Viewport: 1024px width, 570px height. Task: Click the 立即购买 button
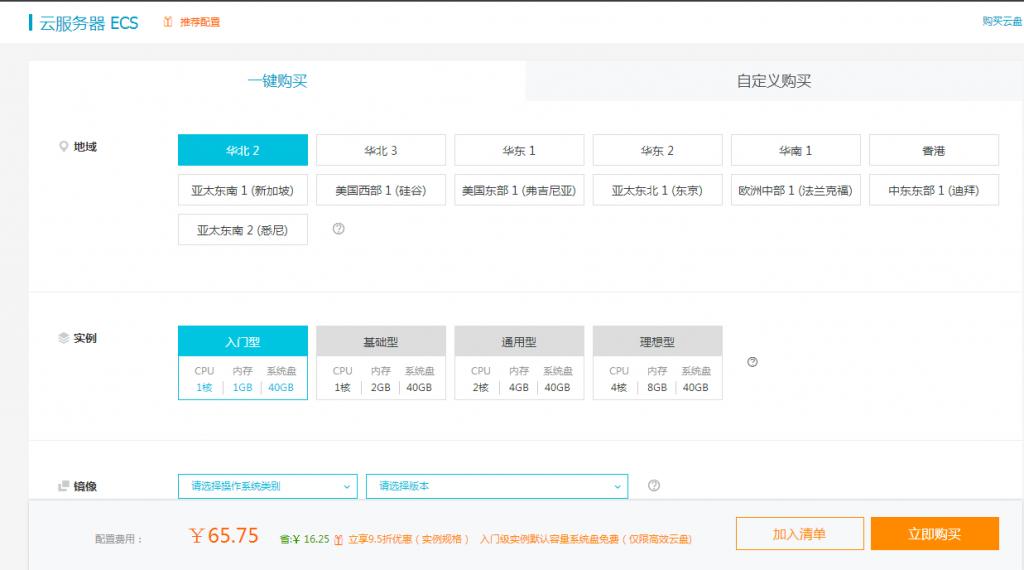tap(935, 533)
